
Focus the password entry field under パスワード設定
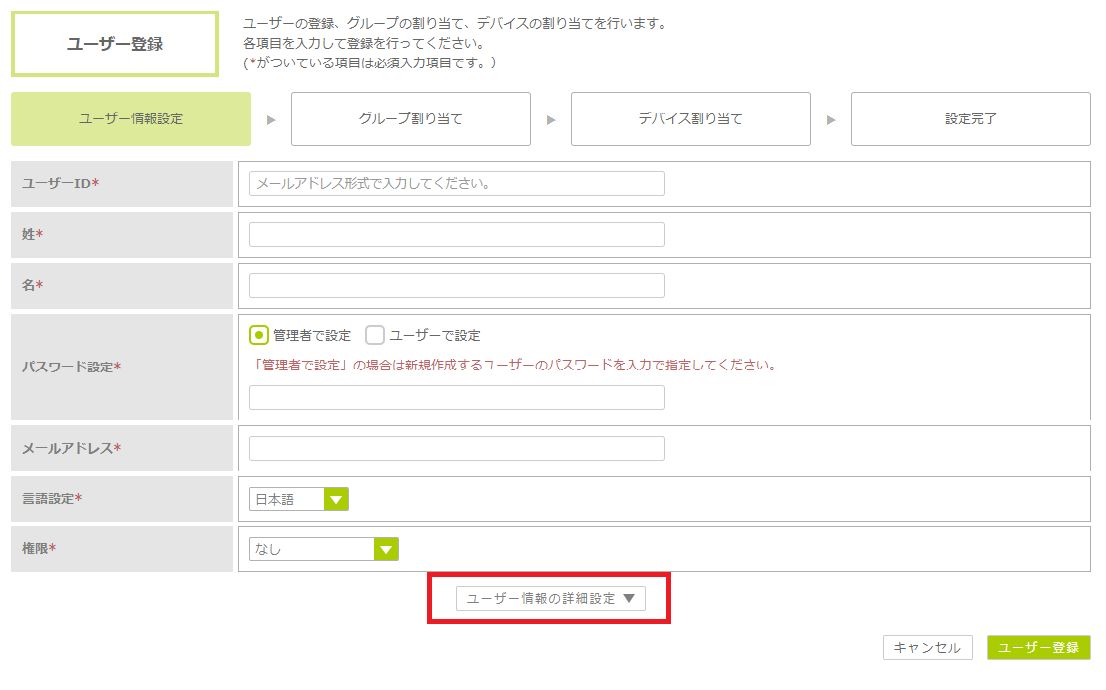point(456,397)
